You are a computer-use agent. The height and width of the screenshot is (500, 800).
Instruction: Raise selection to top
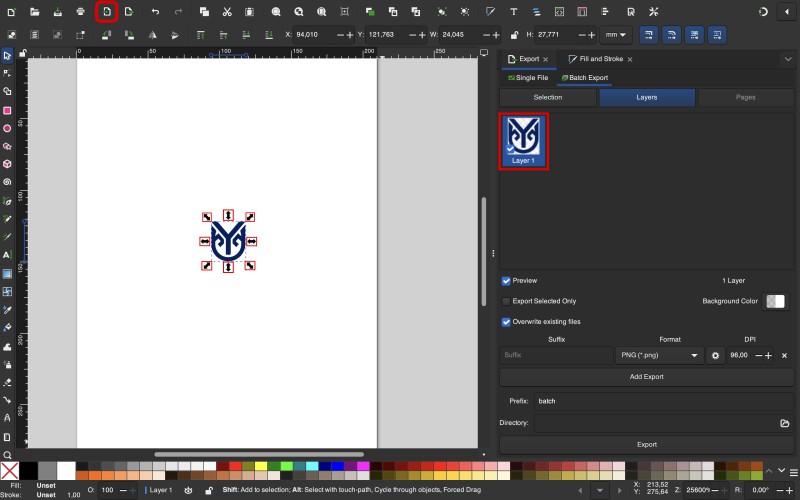pos(201,35)
